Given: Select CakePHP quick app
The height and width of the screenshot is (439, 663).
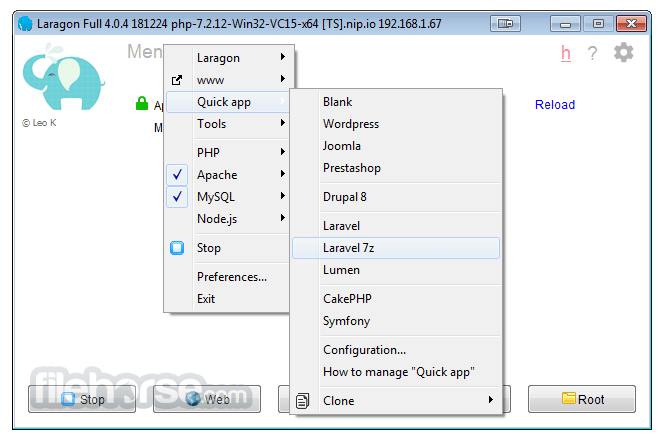Looking at the screenshot, I should pyautogui.click(x=396, y=299).
